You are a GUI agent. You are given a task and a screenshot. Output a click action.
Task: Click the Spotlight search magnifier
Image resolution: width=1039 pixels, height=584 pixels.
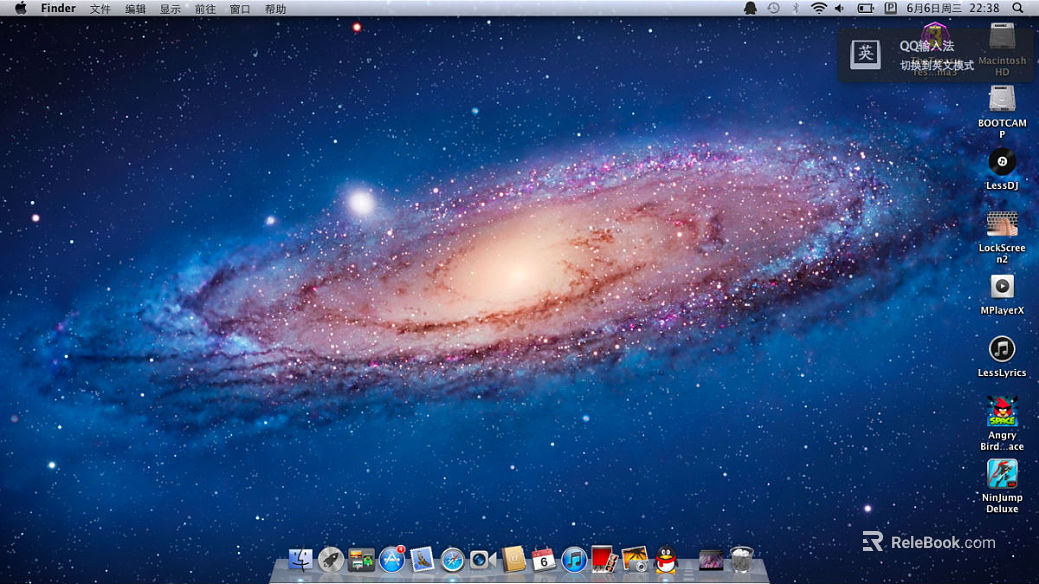tap(1017, 8)
